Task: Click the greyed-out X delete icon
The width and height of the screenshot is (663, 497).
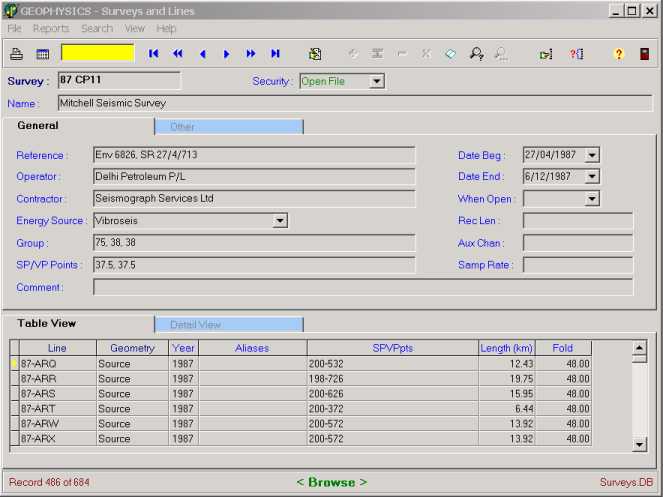Action: pyautogui.click(x=426, y=54)
